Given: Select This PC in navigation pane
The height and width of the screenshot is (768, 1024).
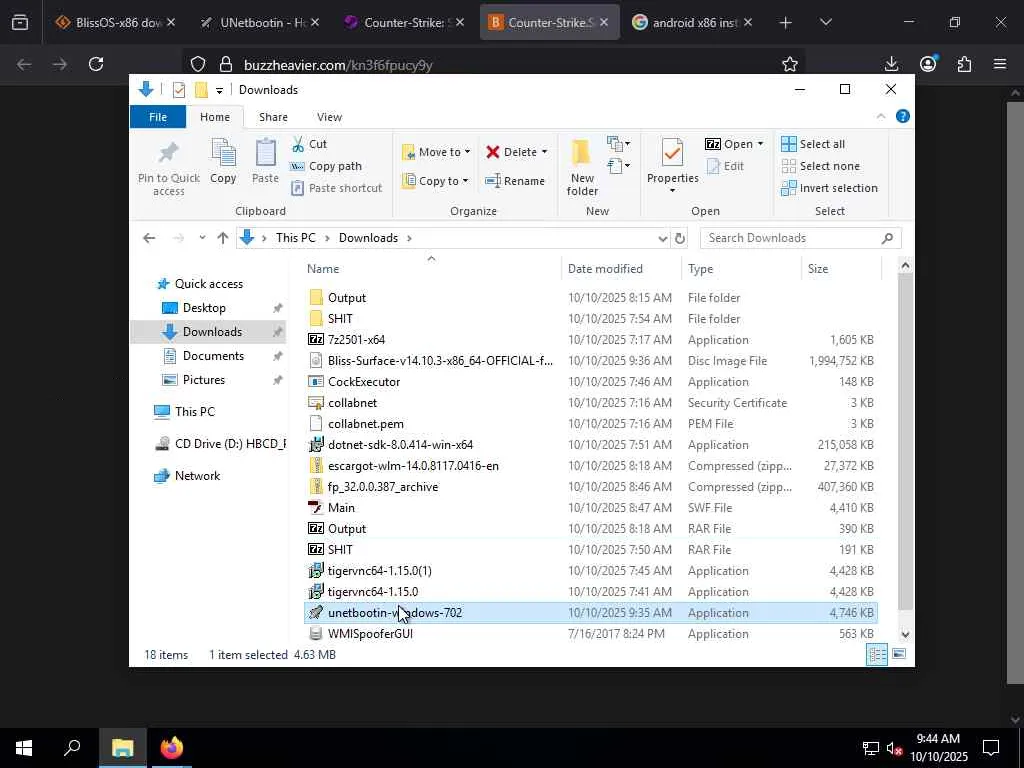Looking at the screenshot, I should tap(194, 411).
